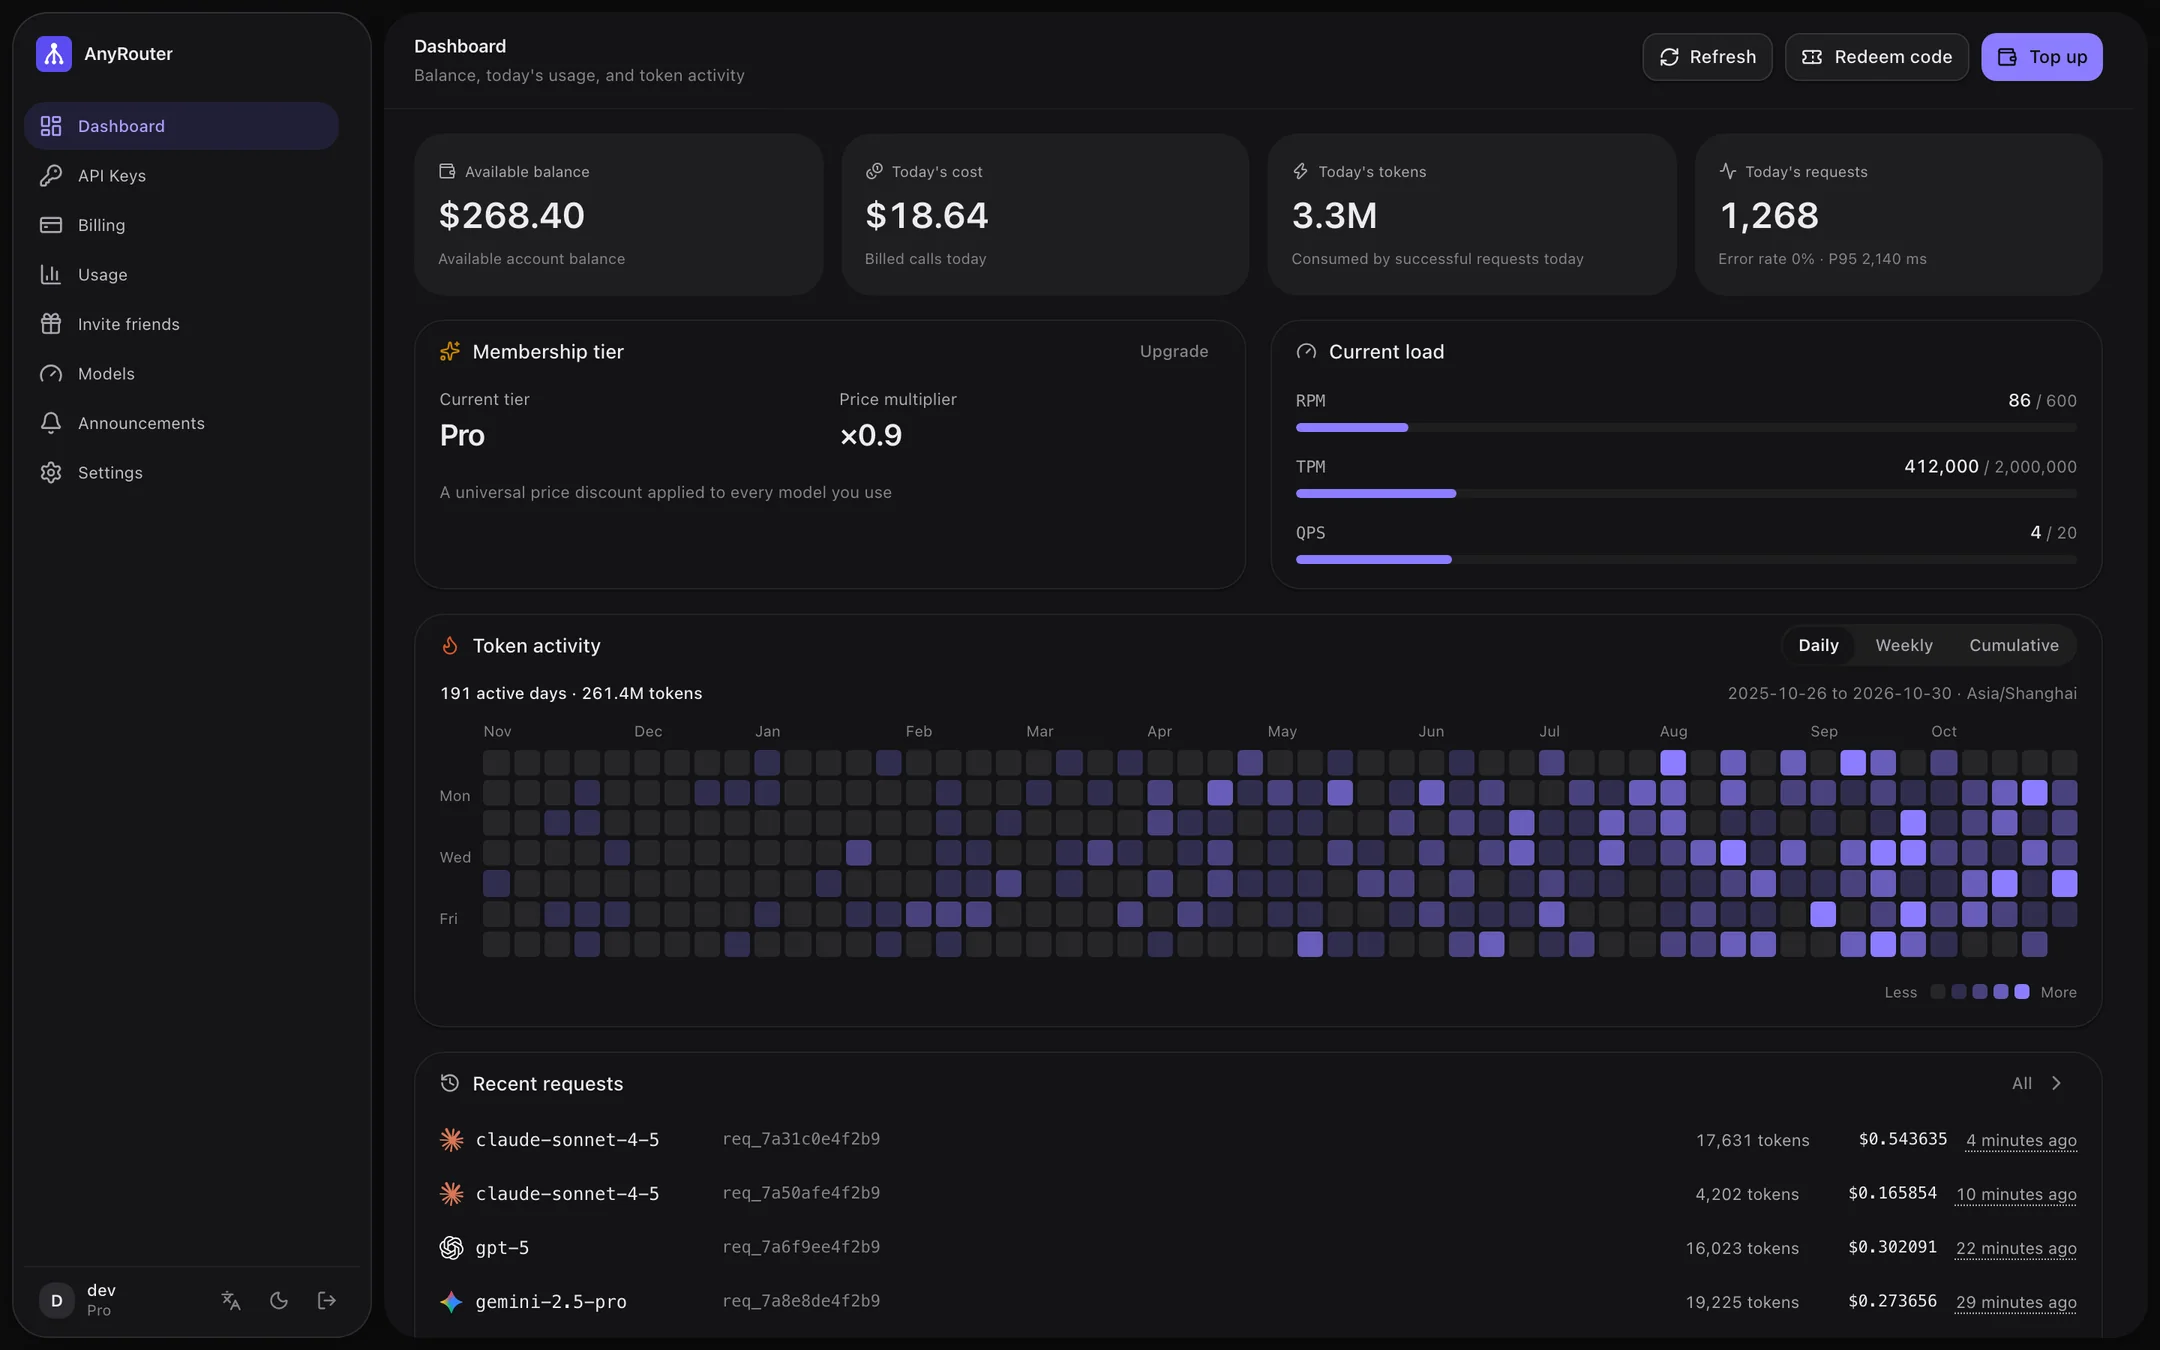Click the Top up button
Viewport: 2160px width, 1350px height.
(2042, 57)
